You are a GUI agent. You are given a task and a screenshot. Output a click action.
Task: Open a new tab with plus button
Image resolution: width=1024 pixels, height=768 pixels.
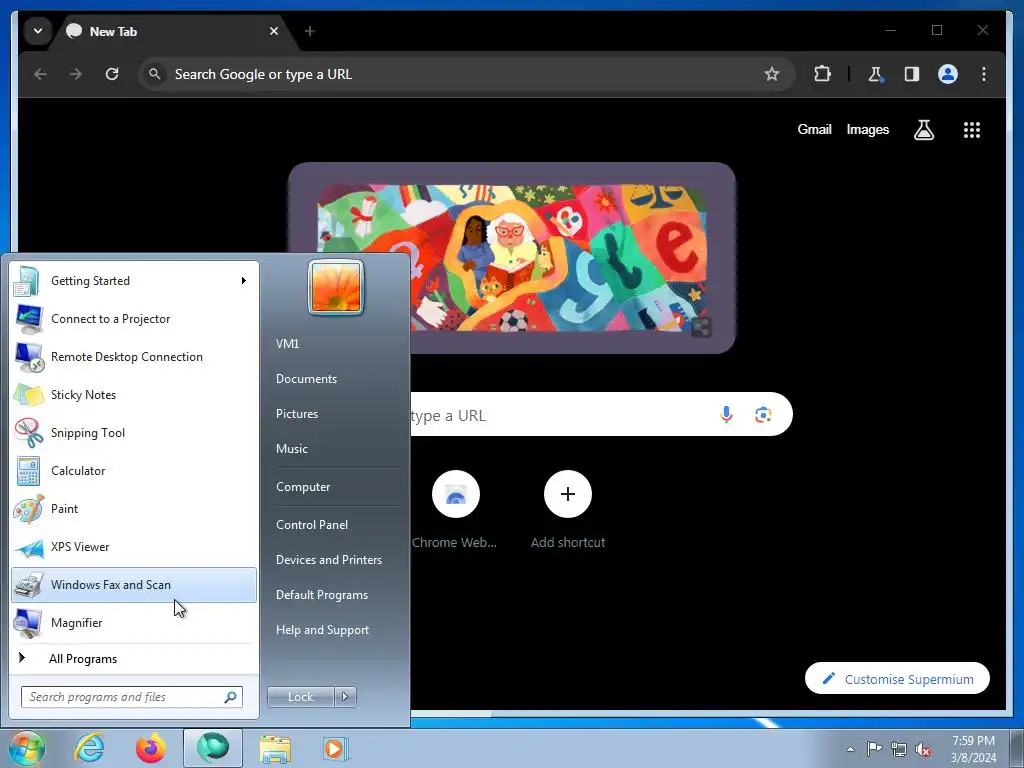click(310, 31)
